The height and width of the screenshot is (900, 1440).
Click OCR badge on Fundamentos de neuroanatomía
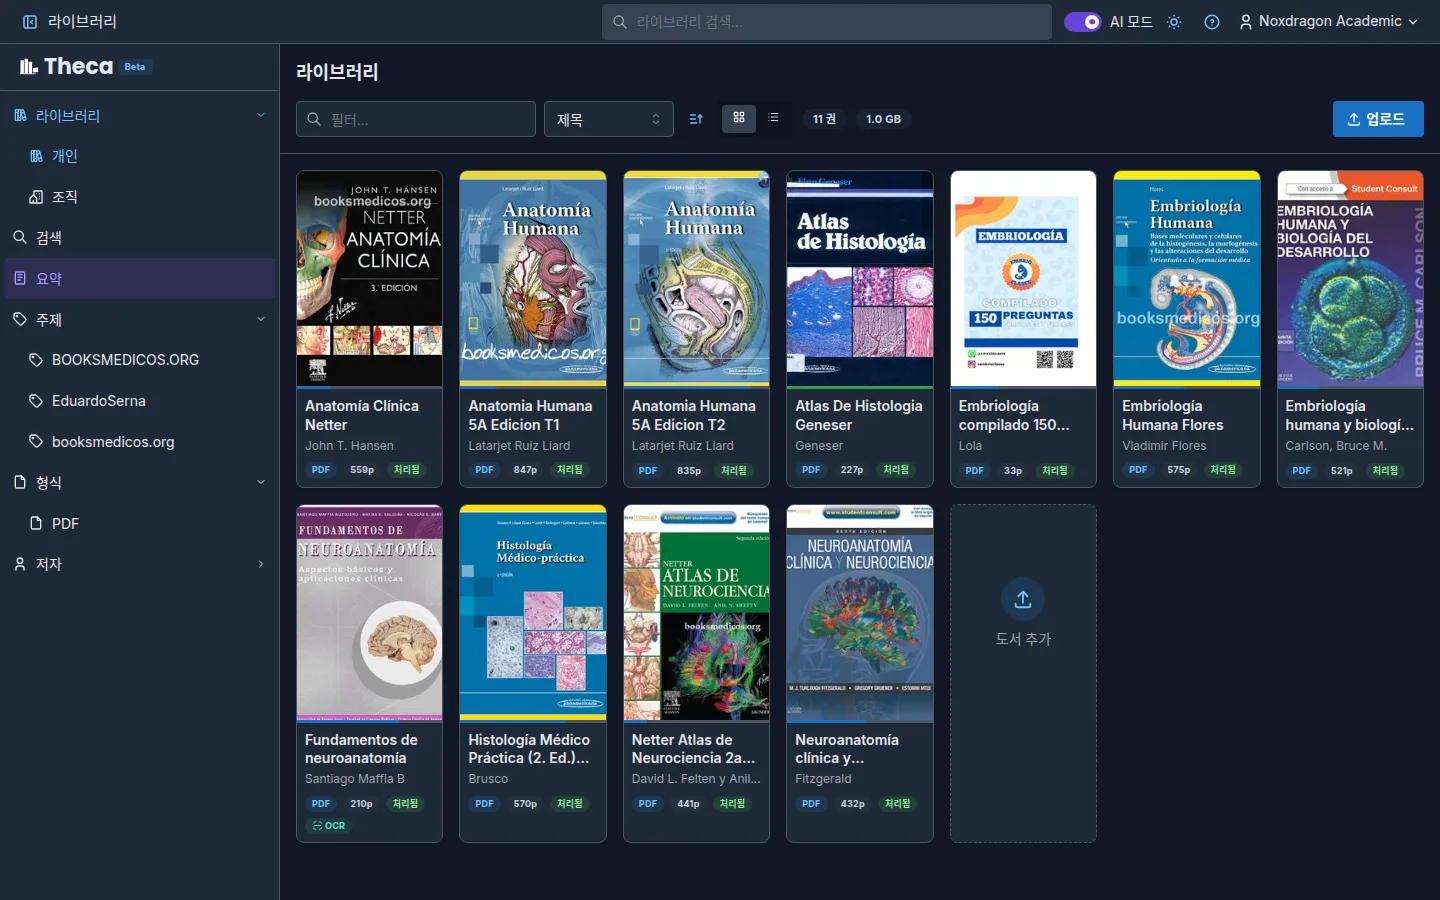coord(329,826)
